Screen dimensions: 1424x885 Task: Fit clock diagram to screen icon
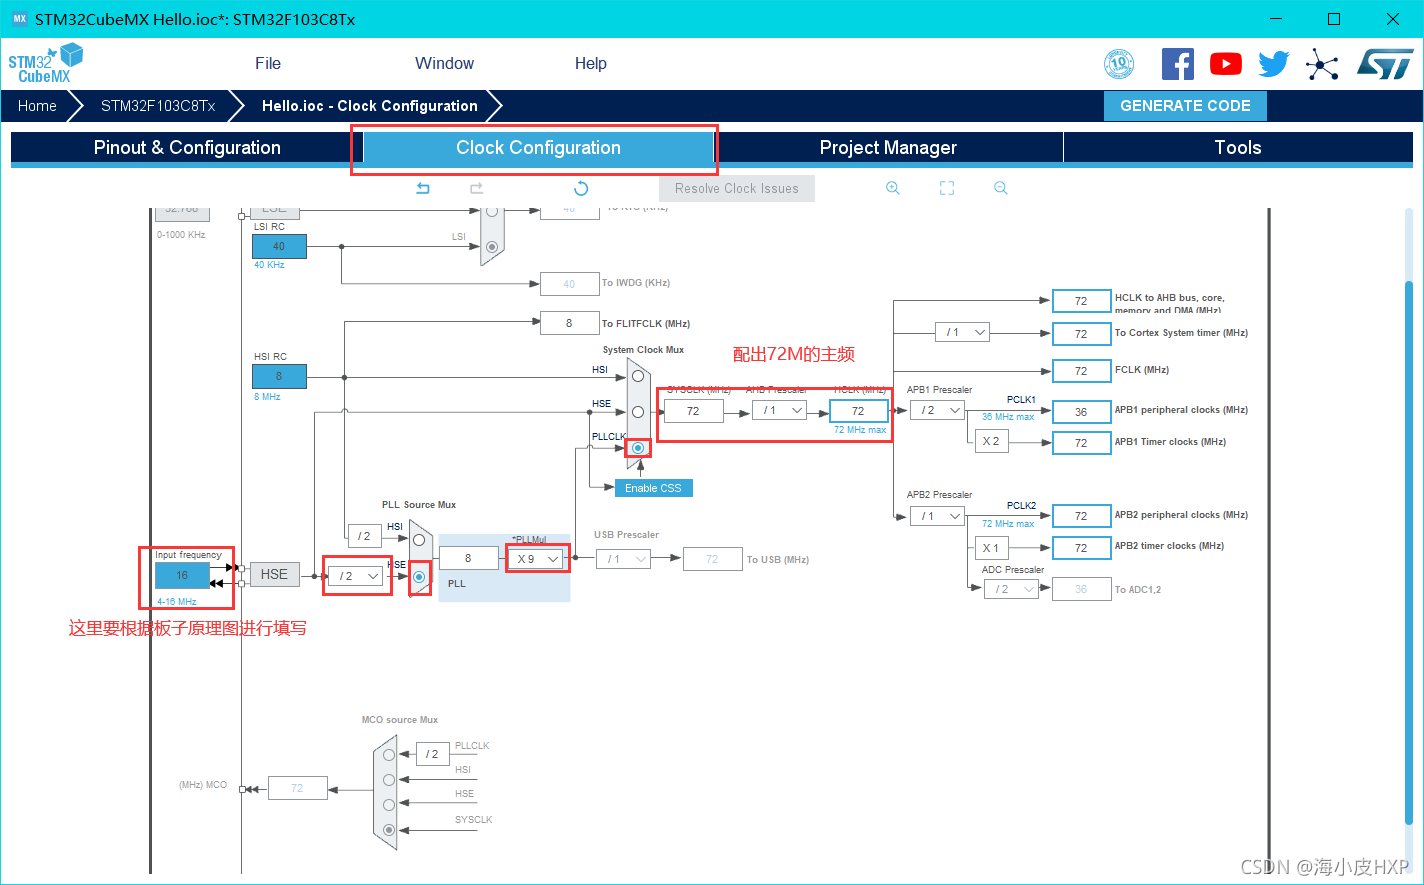pos(947,188)
